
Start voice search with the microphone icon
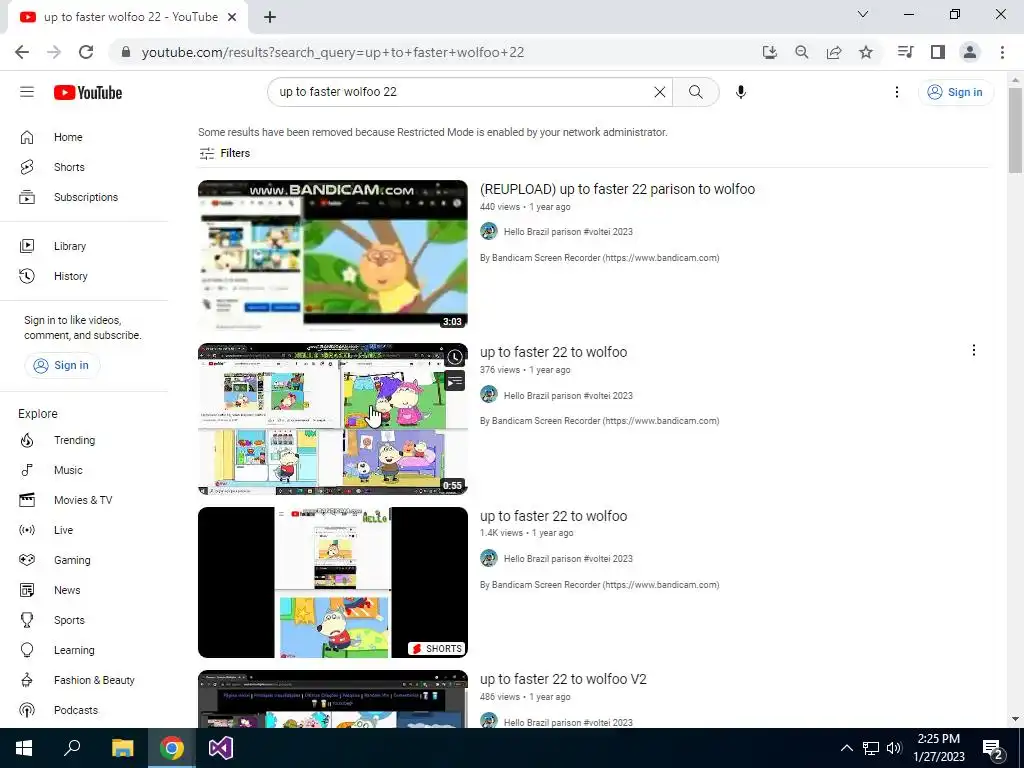[741, 92]
